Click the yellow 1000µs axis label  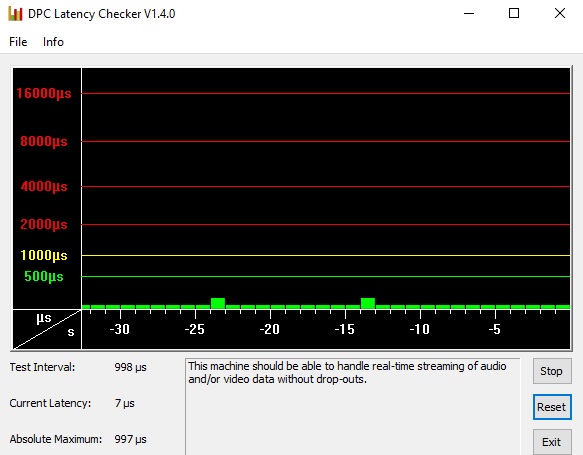tap(44, 255)
